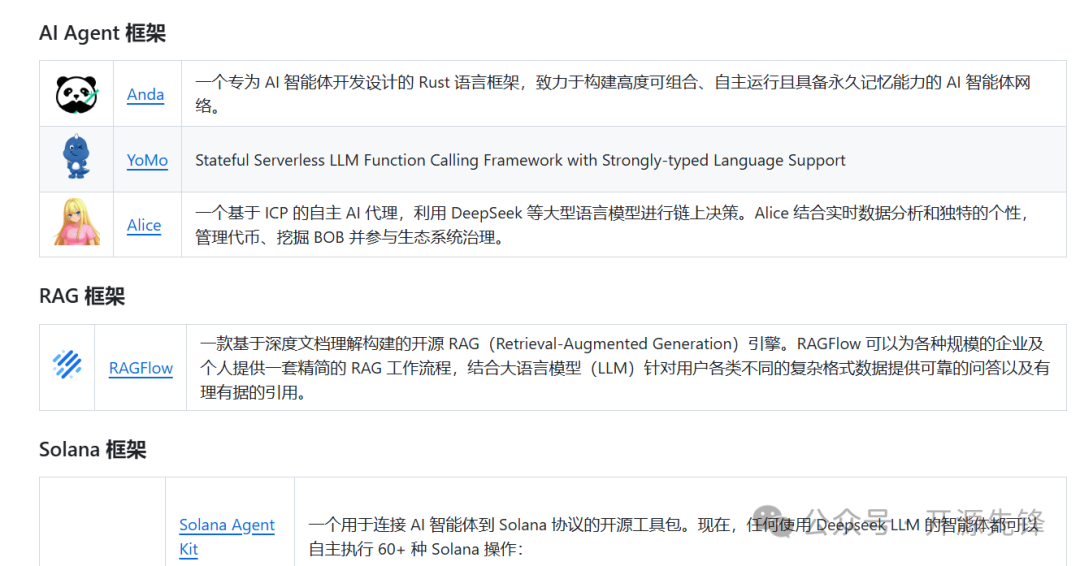Image resolution: width=1080 pixels, height=566 pixels.
Task: Open the Anda link
Action: 145,94
